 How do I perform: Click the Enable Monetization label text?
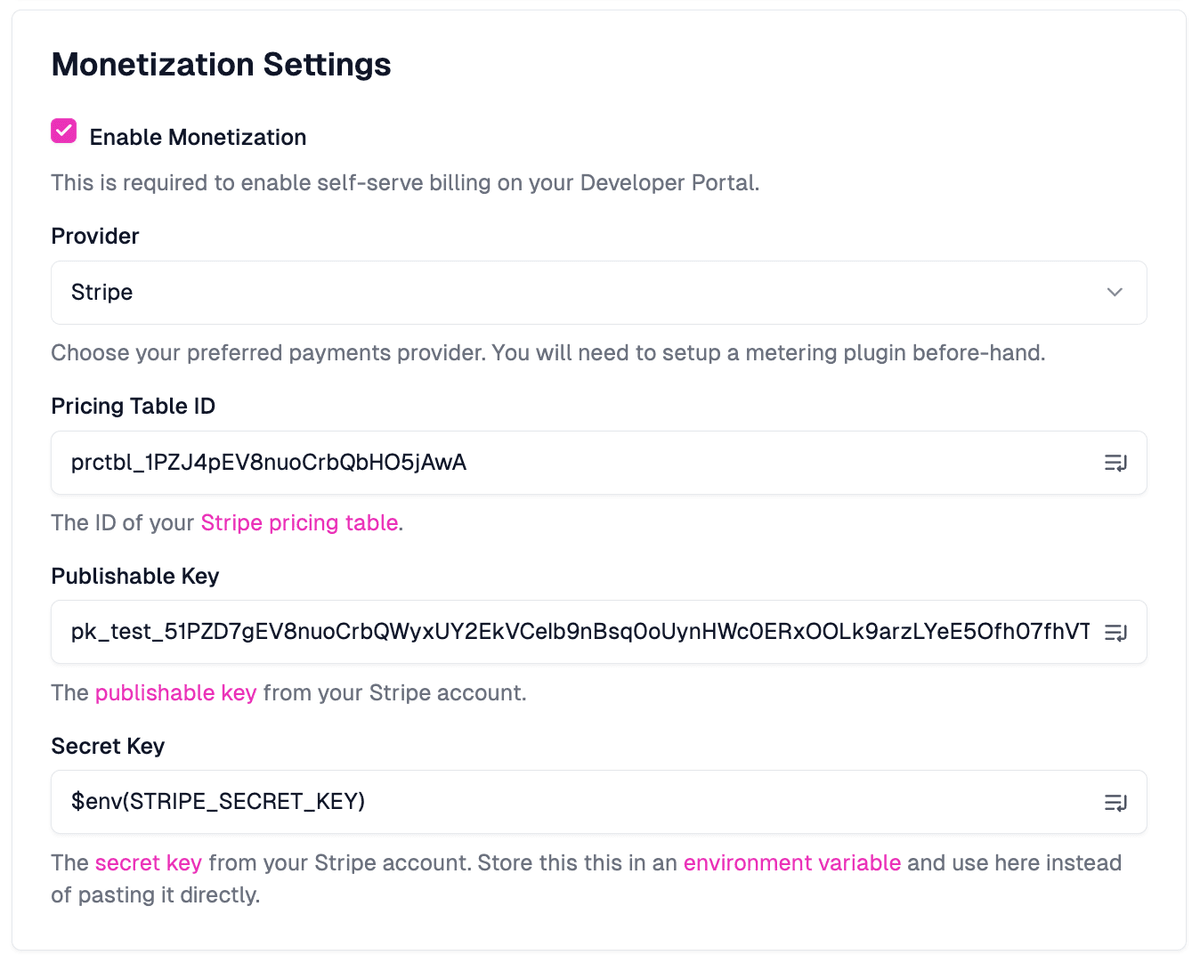[197, 137]
